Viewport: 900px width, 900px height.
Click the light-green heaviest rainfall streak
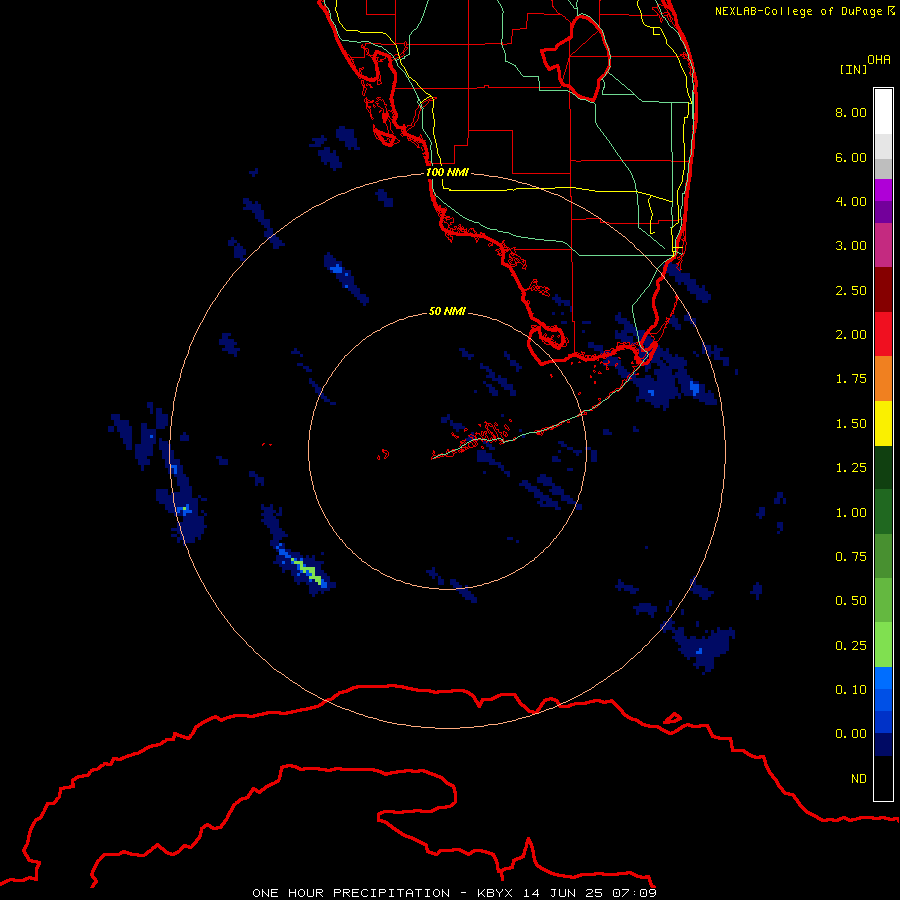[305, 569]
